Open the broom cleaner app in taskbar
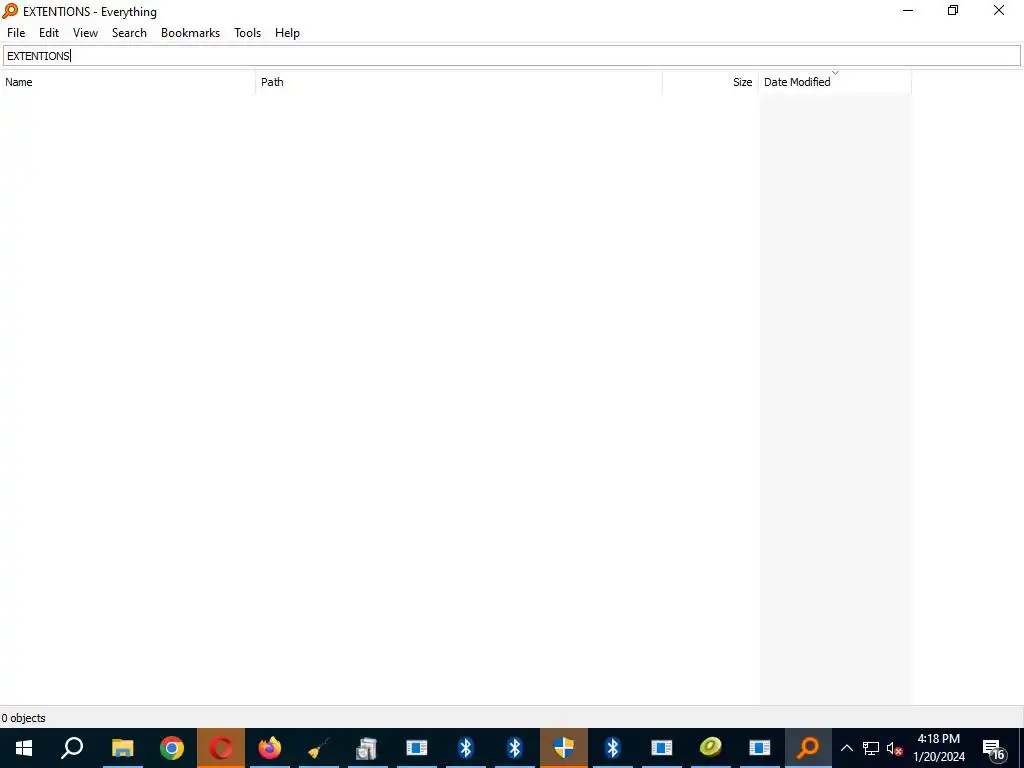Image resolution: width=1024 pixels, height=768 pixels. [319, 748]
